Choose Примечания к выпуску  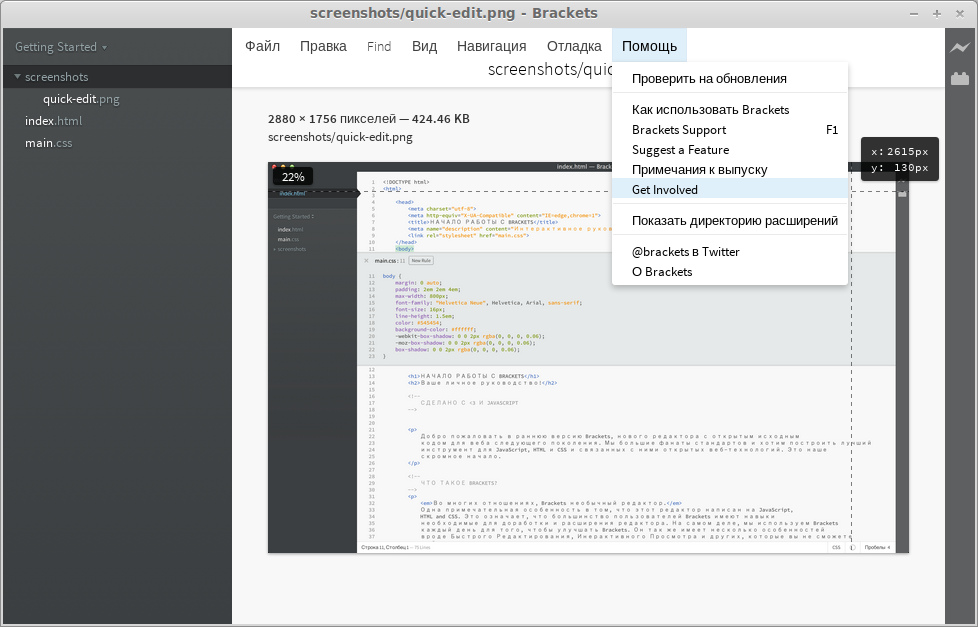coord(730,170)
